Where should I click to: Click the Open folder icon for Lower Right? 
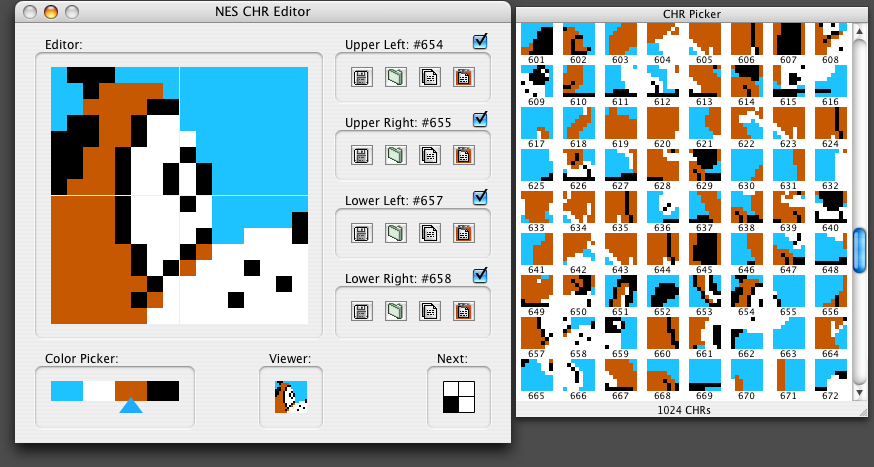coord(396,312)
